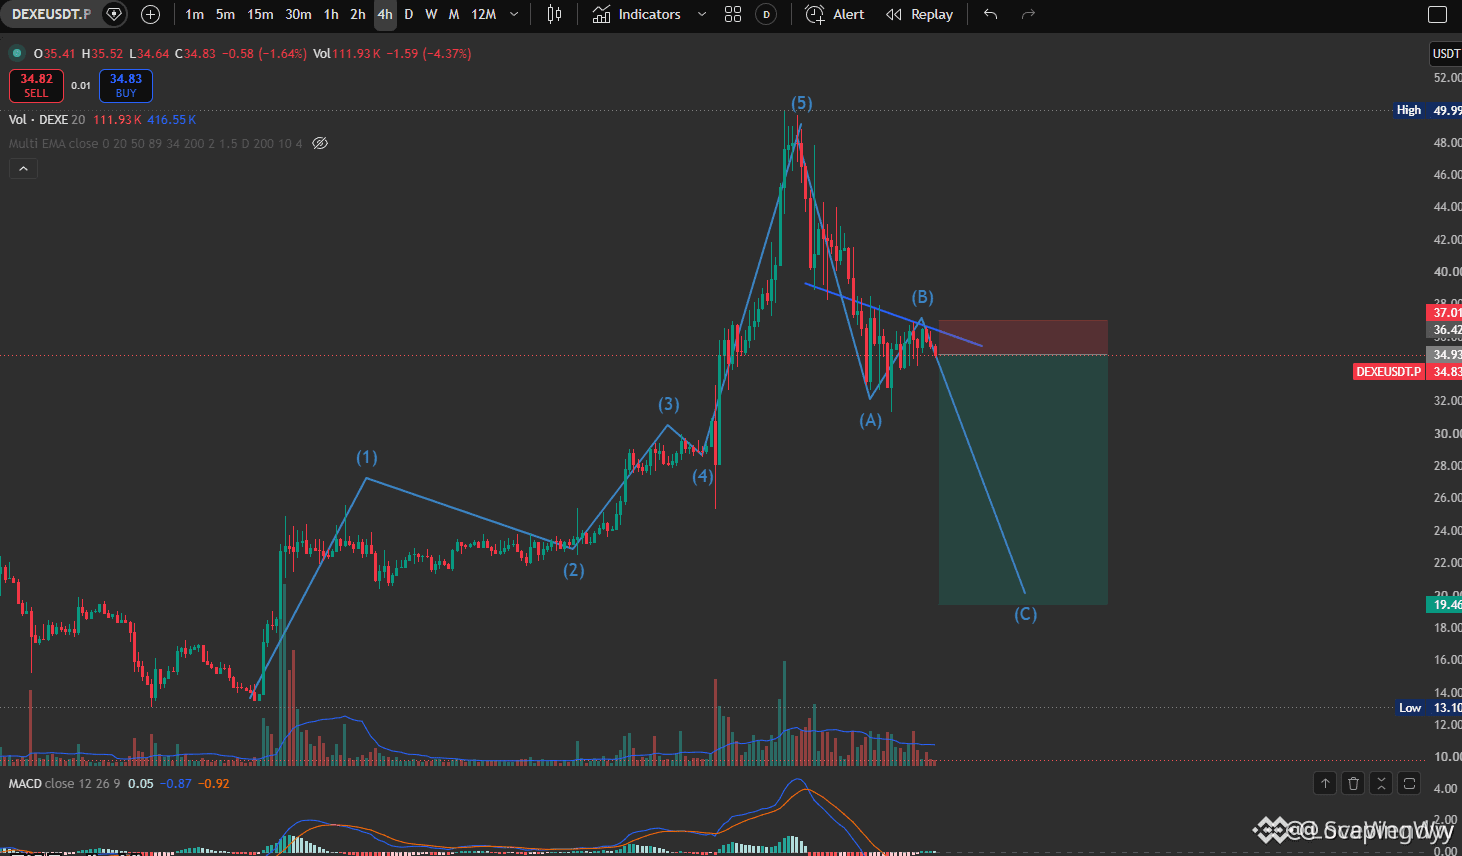
Task: Select the red stop-loss zone of the short position
Action: coord(1023,337)
